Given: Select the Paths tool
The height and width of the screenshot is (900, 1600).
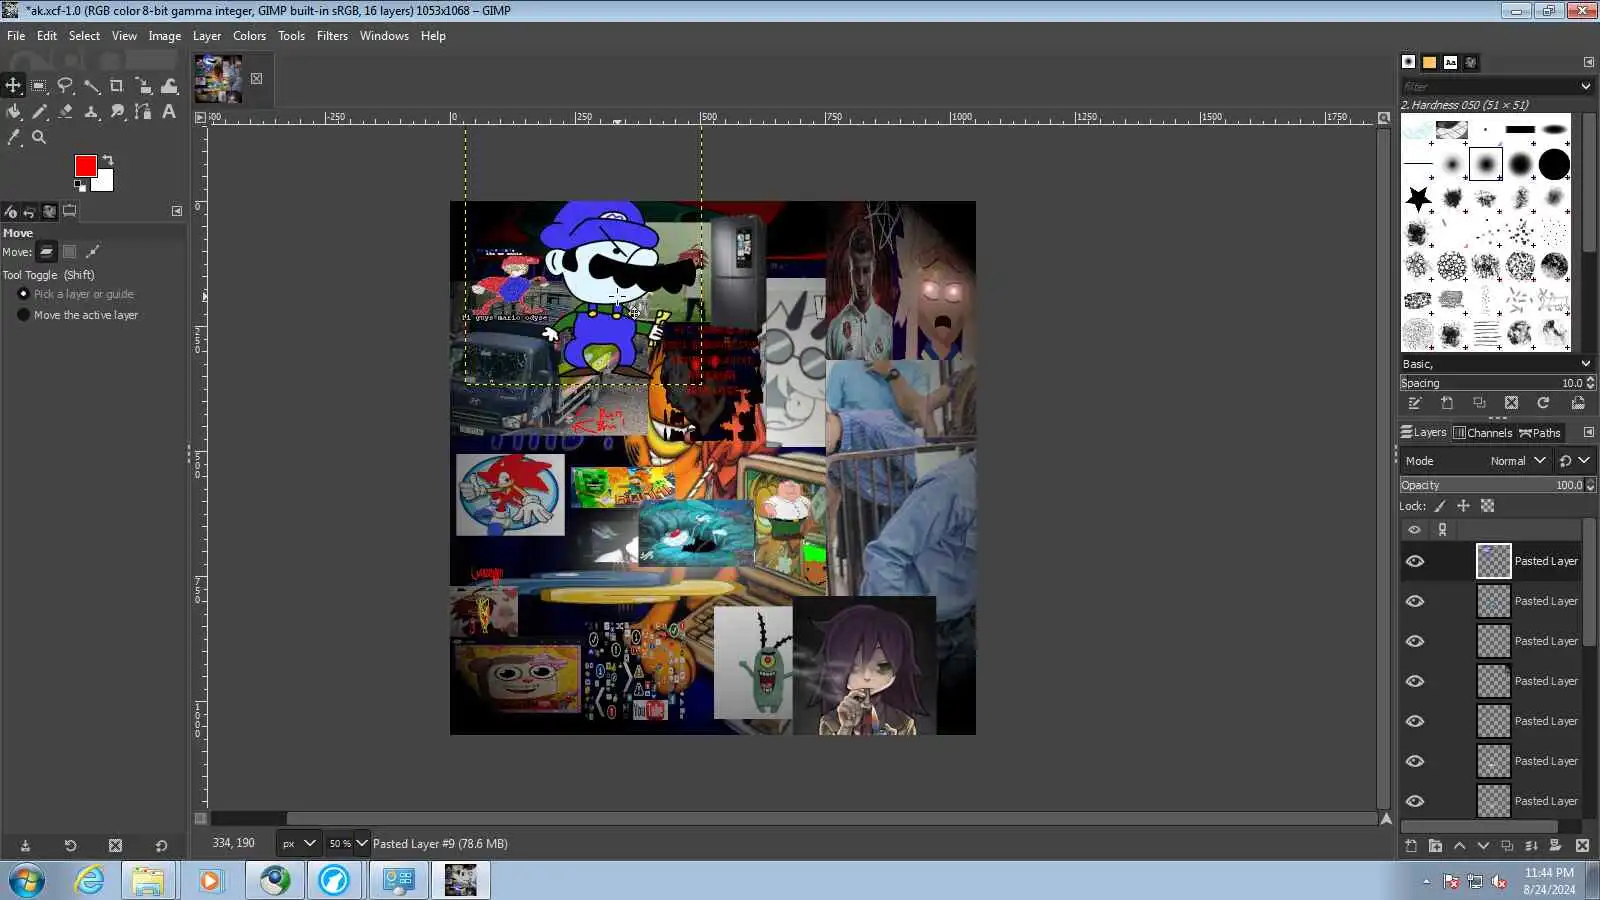Looking at the screenshot, I should tap(143, 112).
